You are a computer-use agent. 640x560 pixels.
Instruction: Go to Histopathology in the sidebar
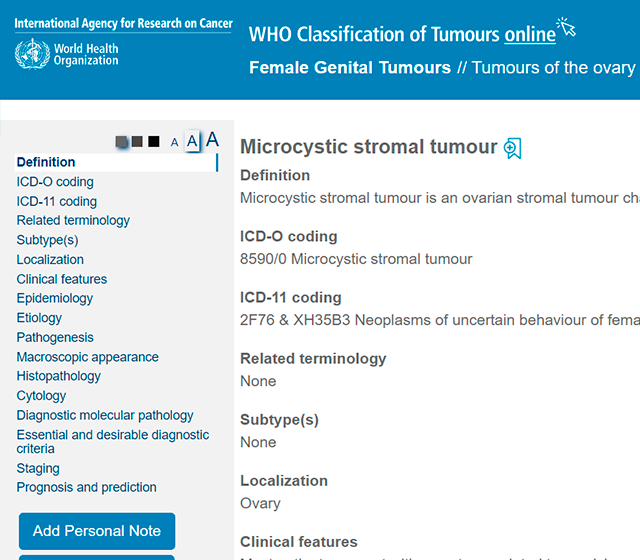pos(58,376)
